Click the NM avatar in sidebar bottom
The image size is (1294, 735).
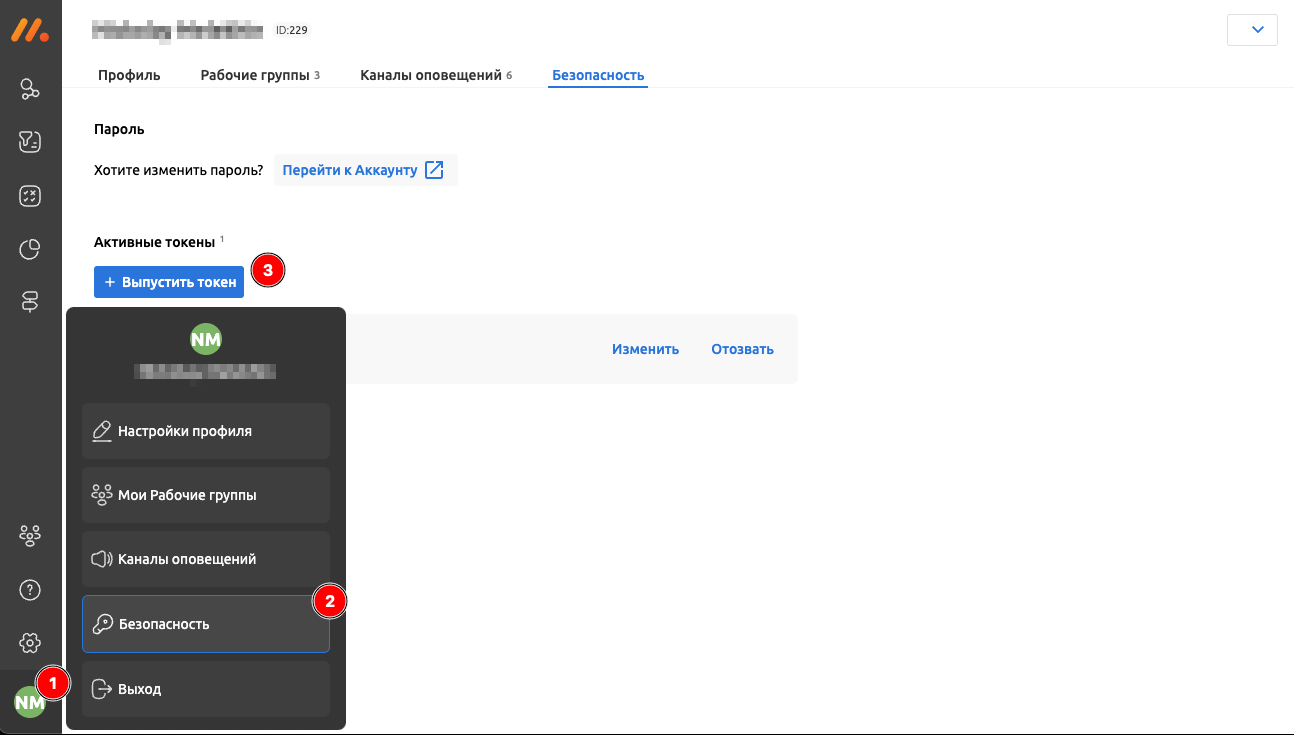(29, 703)
